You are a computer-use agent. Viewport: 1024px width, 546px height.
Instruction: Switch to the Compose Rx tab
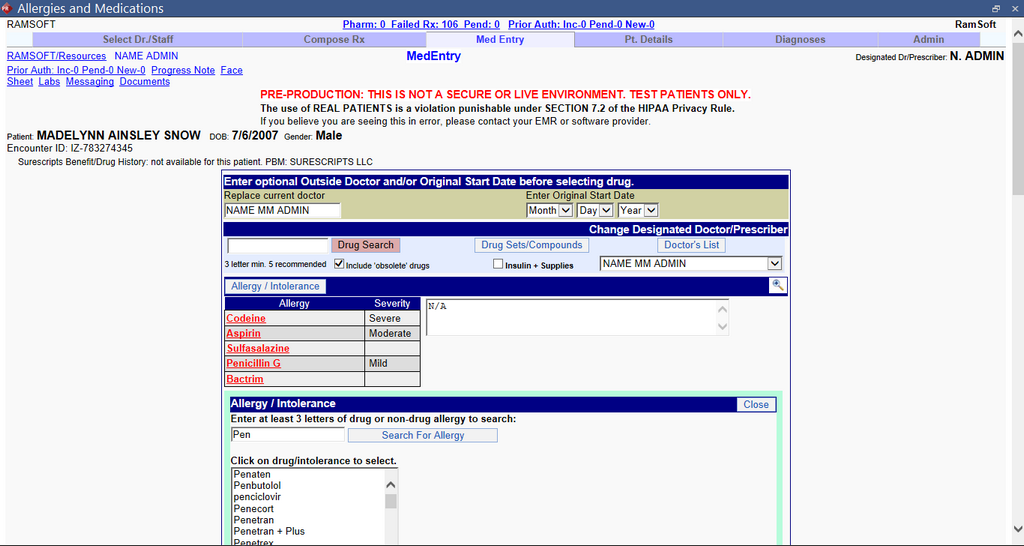tap(334, 40)
